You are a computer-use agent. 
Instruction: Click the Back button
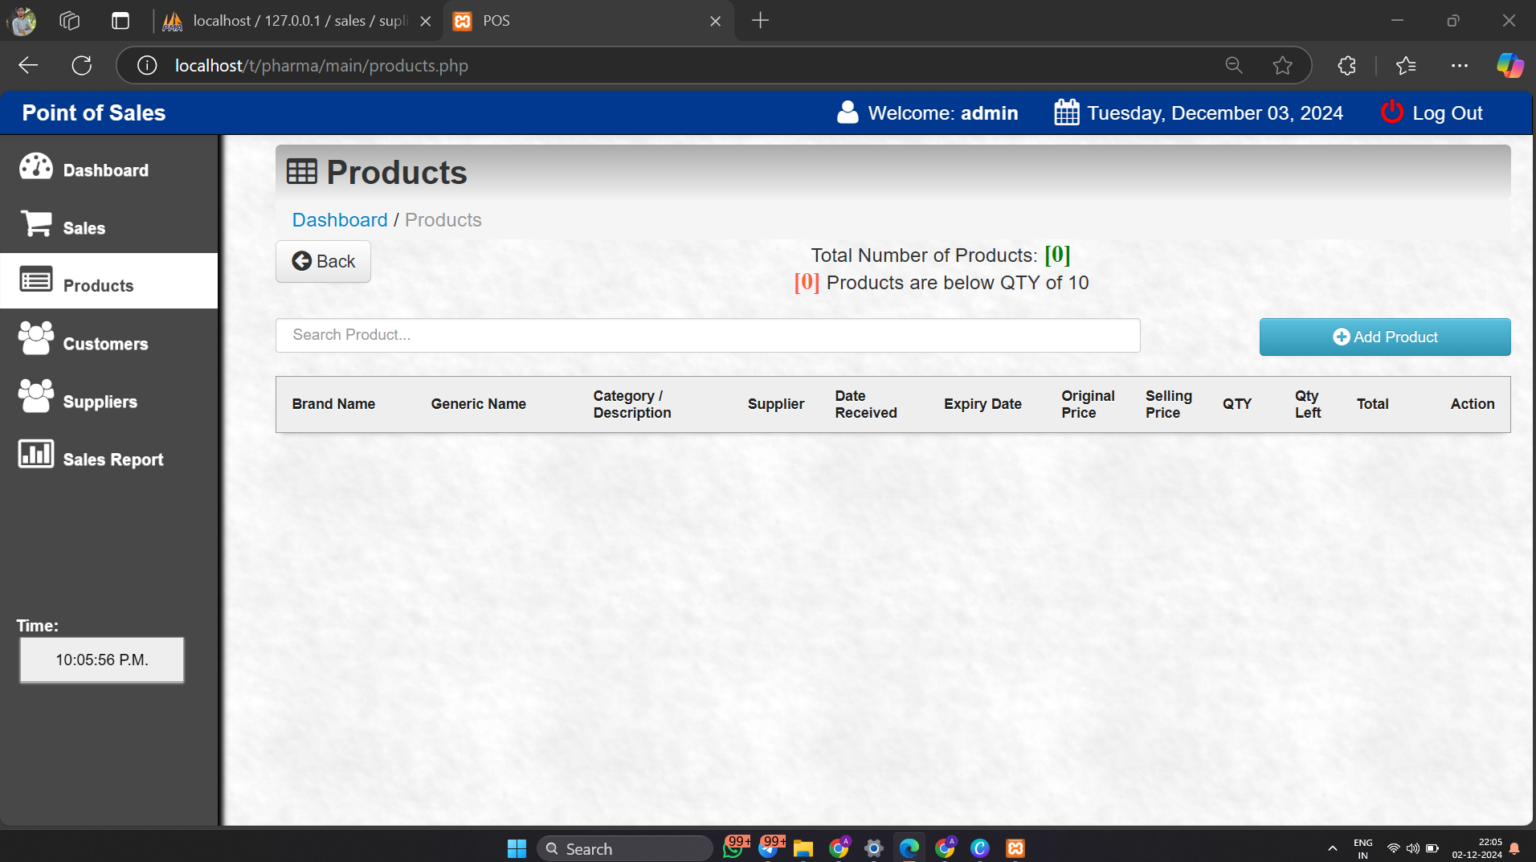point(323,262)
